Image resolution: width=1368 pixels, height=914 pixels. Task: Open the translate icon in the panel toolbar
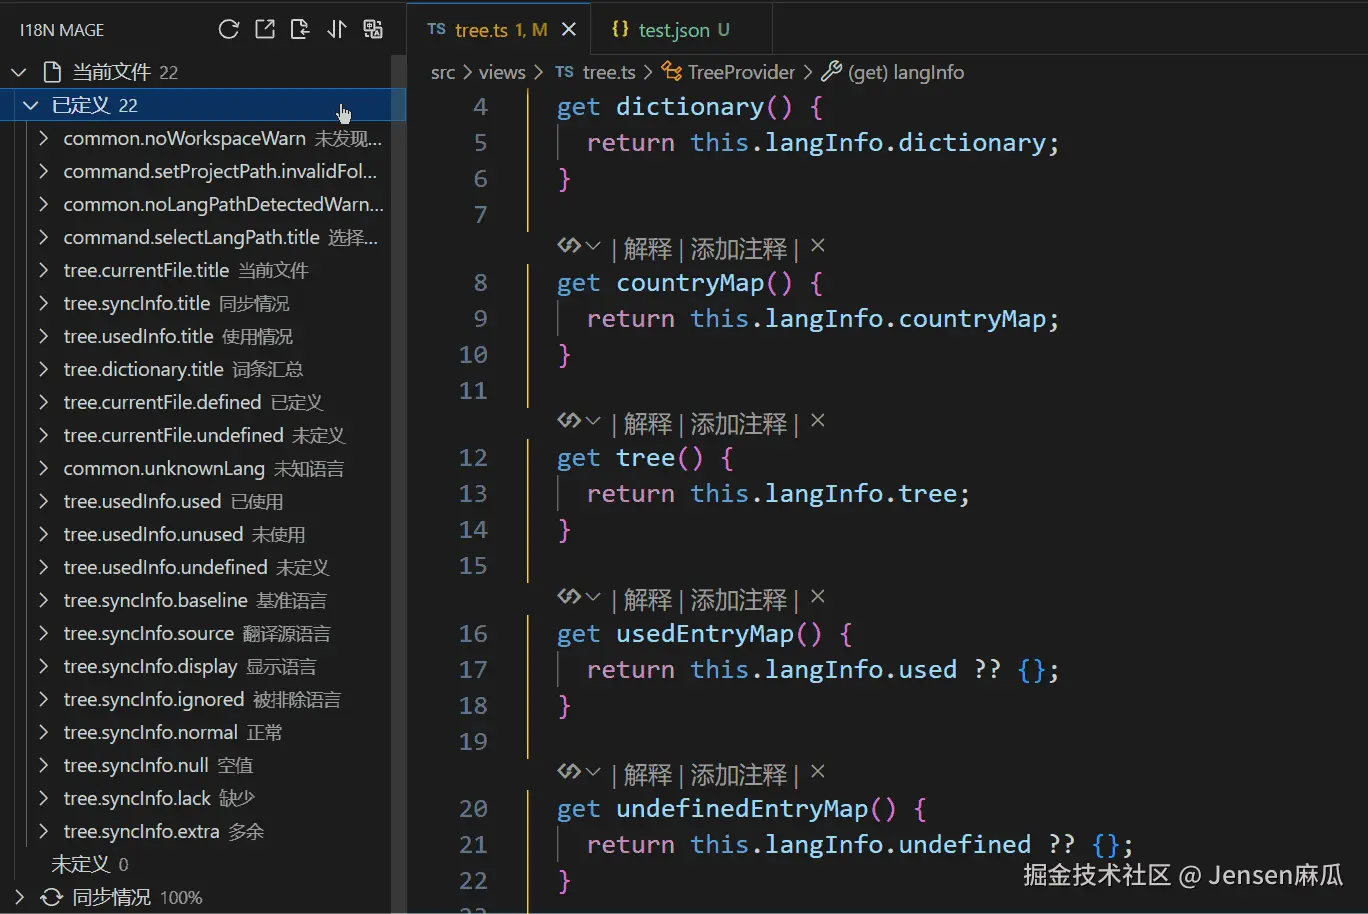[373, 29]
